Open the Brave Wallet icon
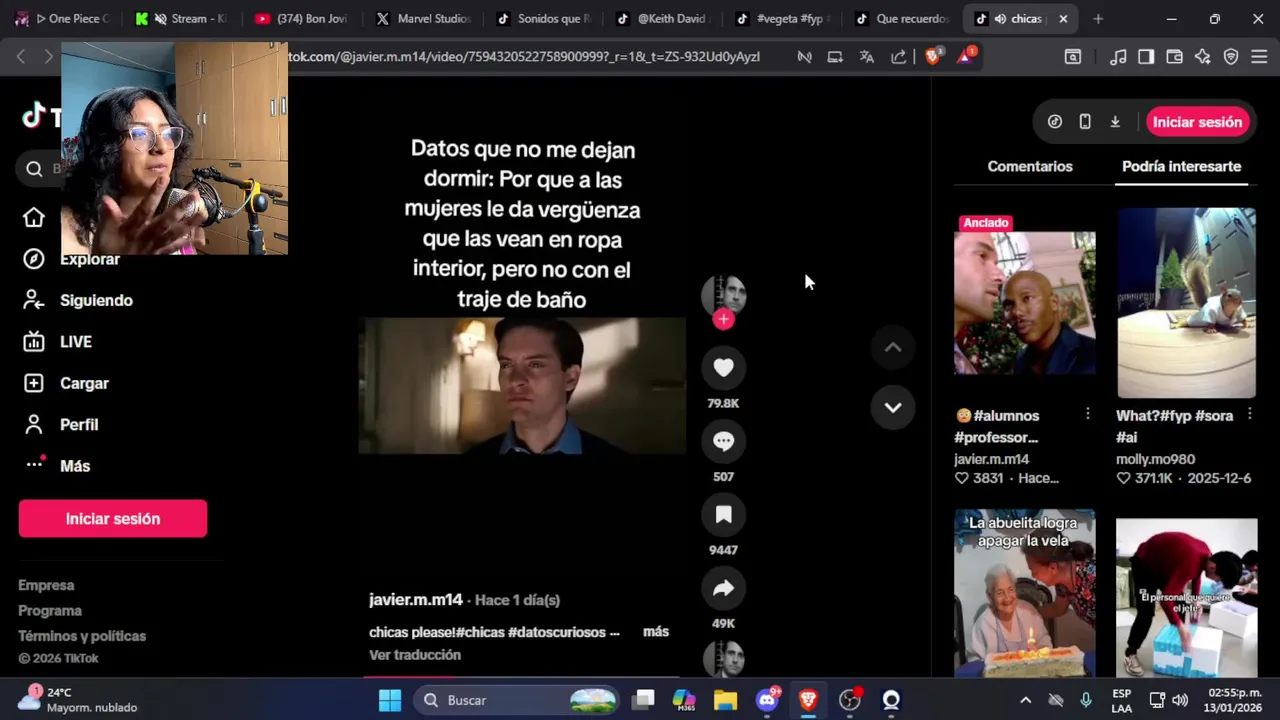Screen dimensions: 1280x720 pyautogui.click(x=1175, y=57)
